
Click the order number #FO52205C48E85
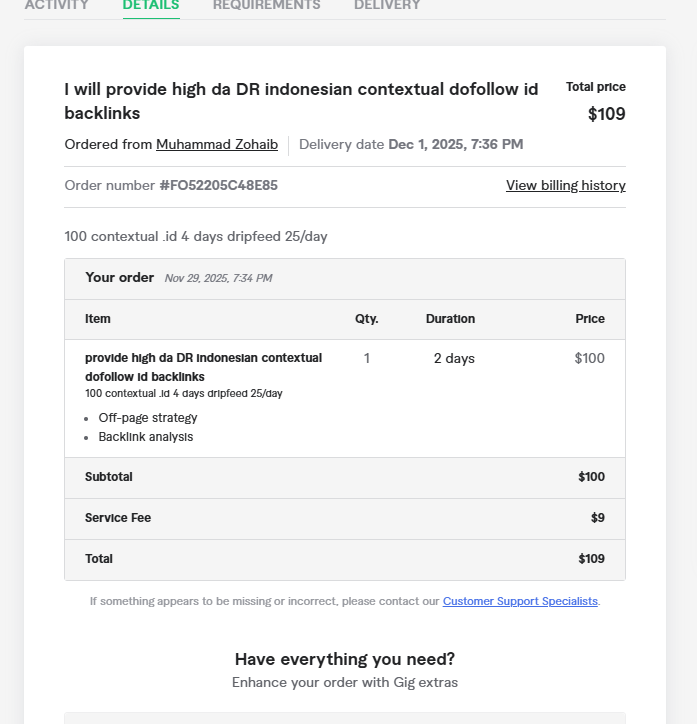(x=218, y=185)
